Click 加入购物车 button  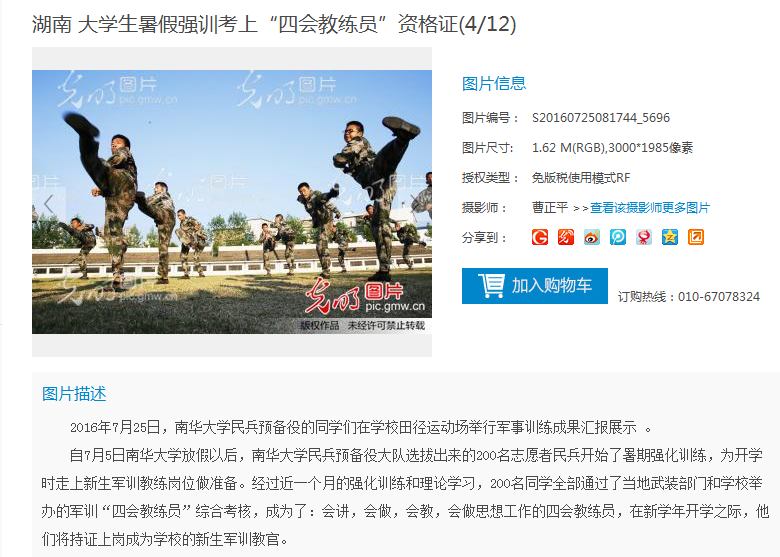coord(535,286)
